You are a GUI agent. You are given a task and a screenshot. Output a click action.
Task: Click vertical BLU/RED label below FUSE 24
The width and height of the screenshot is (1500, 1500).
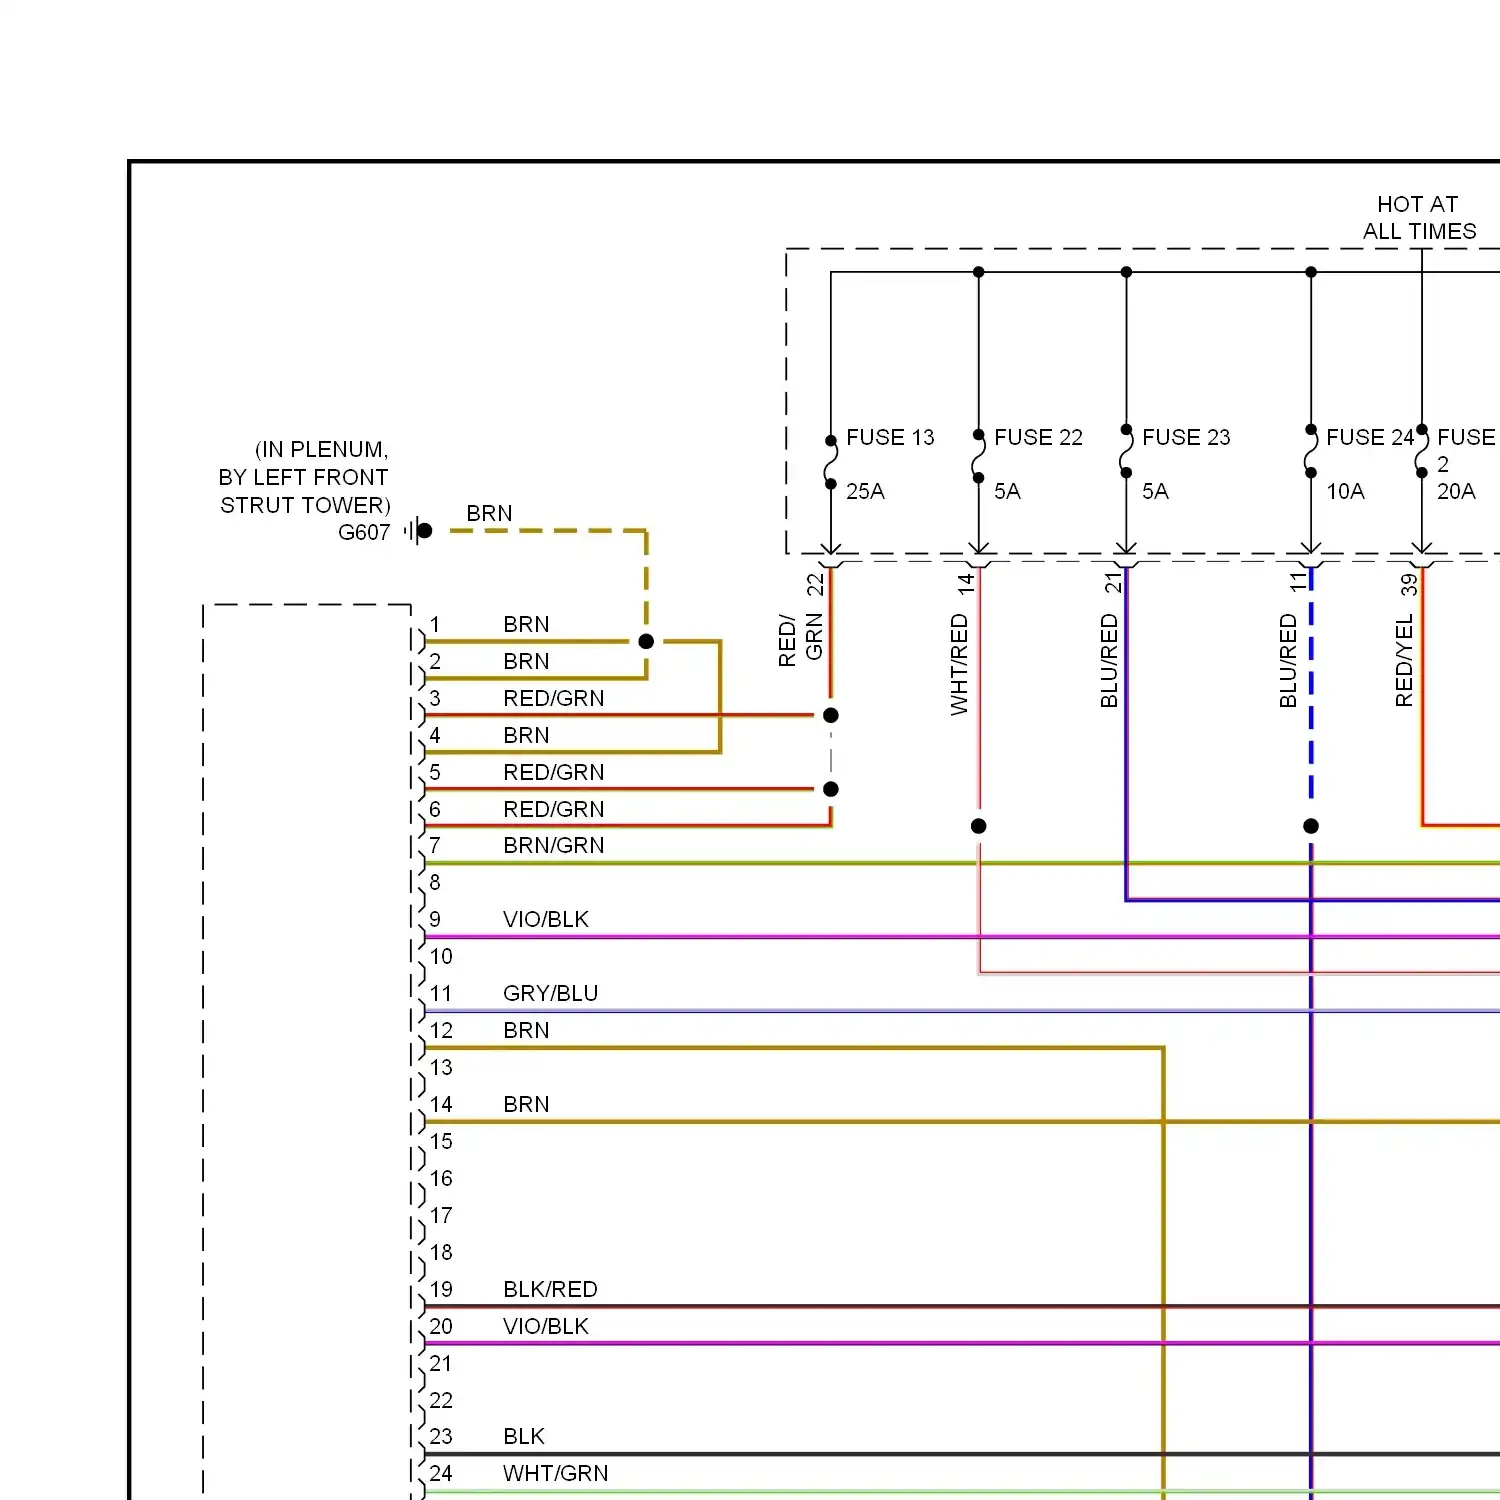(x=1288, y=661)
